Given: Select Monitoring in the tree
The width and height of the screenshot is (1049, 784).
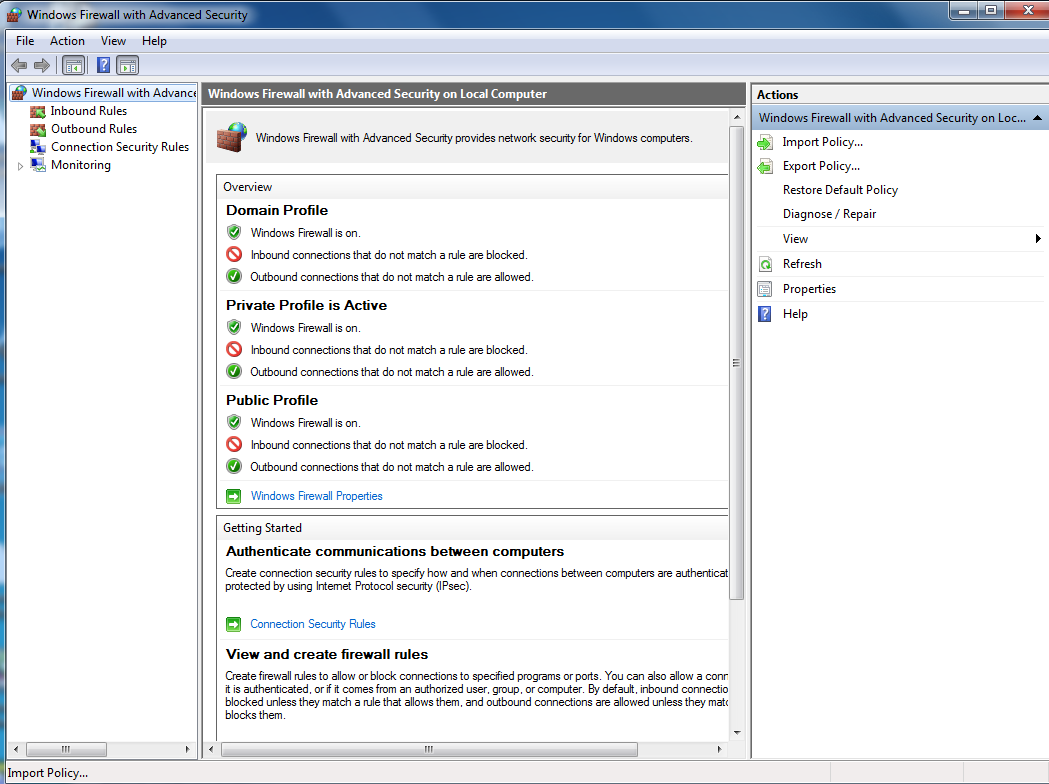Looking at the screenshot, I should pyautogui.click(x=80, y=165).
